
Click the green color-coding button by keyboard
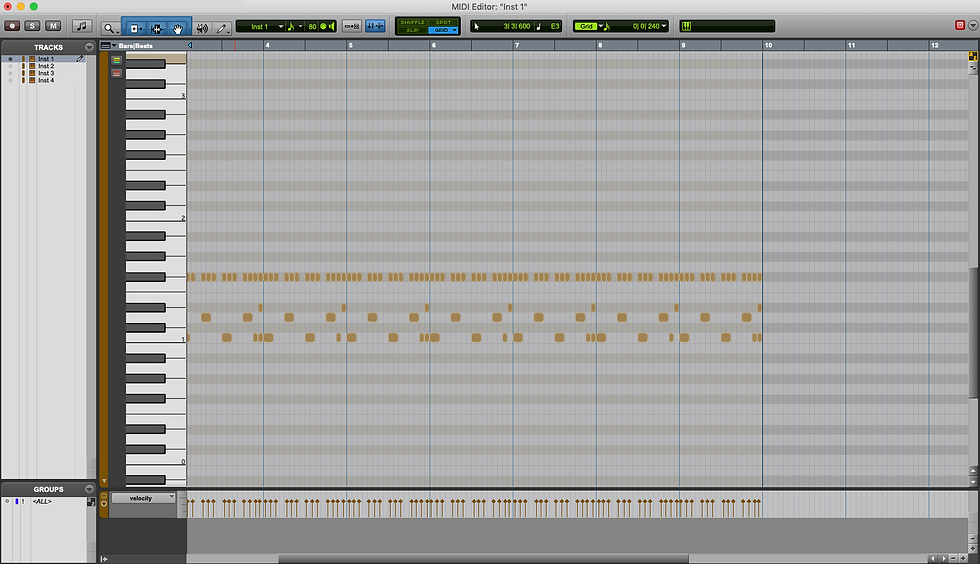pyautogui.click(x=116, y=60)
